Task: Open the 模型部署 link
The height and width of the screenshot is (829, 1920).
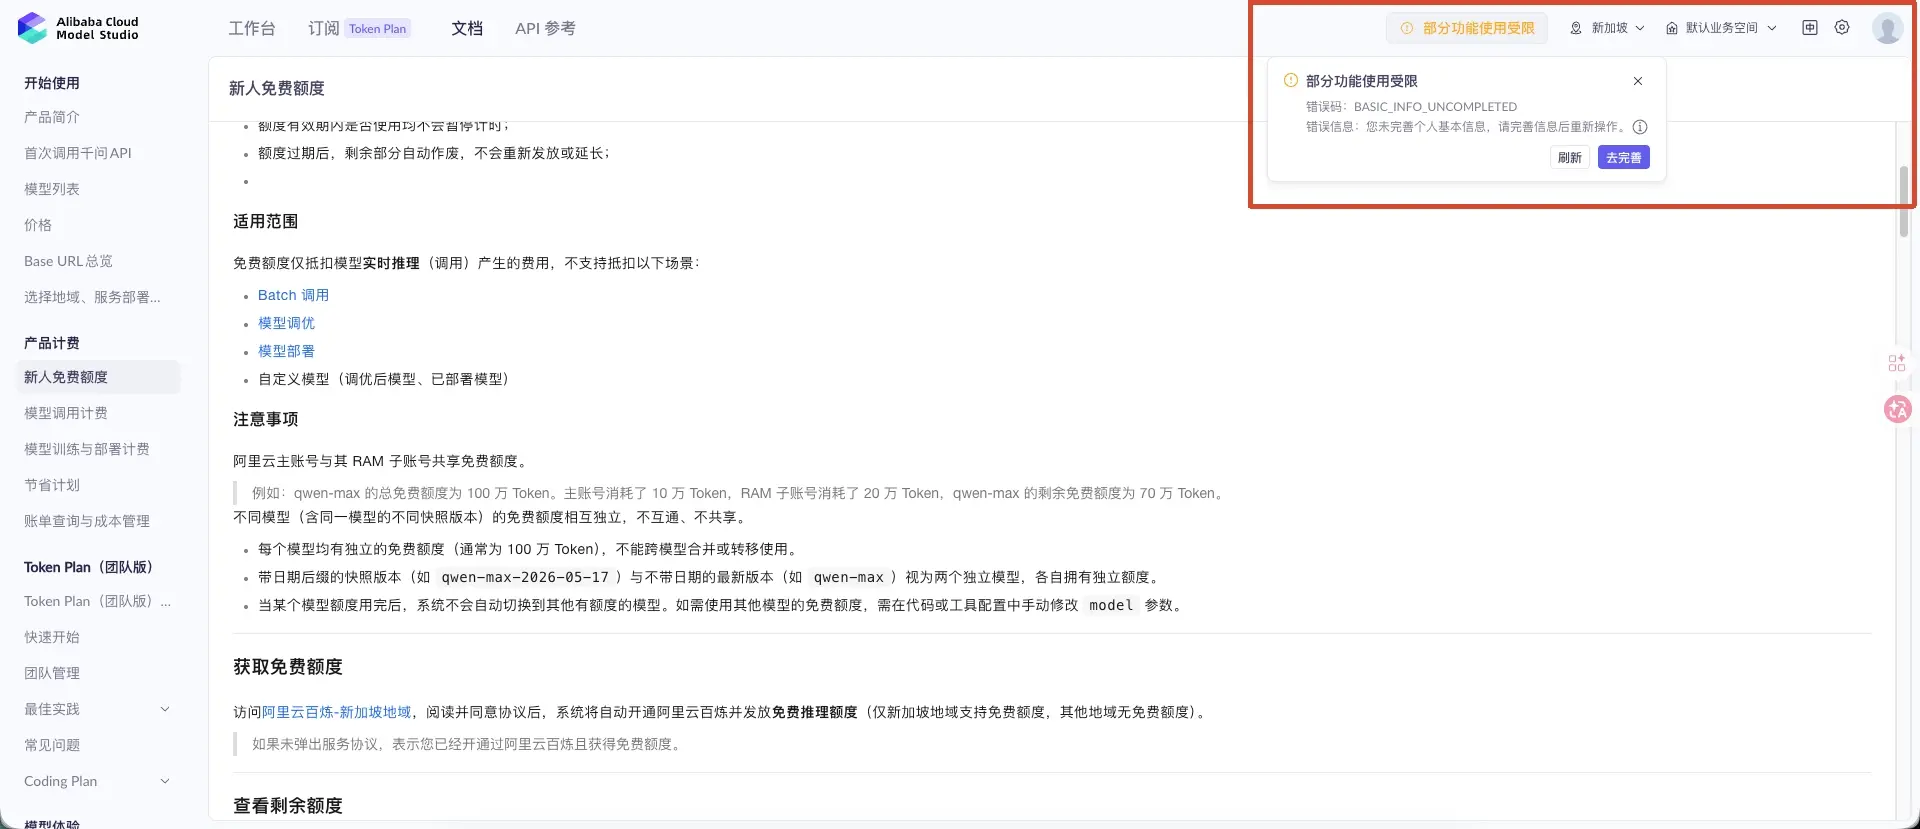Action: 286,351
